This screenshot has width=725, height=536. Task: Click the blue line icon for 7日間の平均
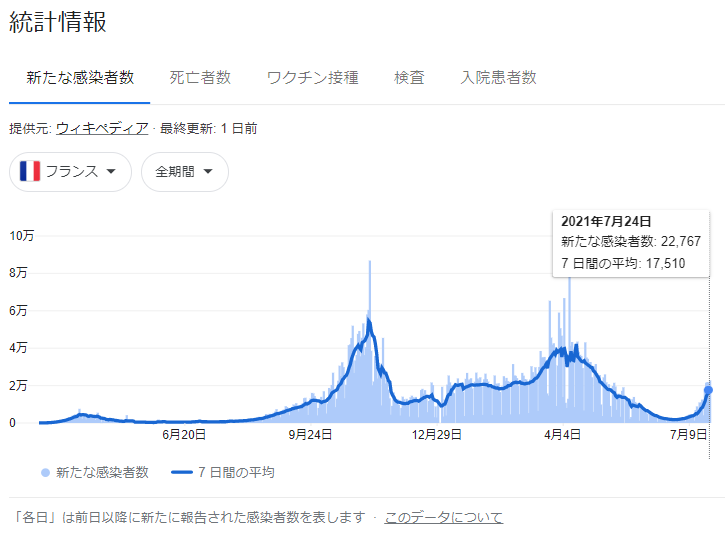[x=181, y=472]
